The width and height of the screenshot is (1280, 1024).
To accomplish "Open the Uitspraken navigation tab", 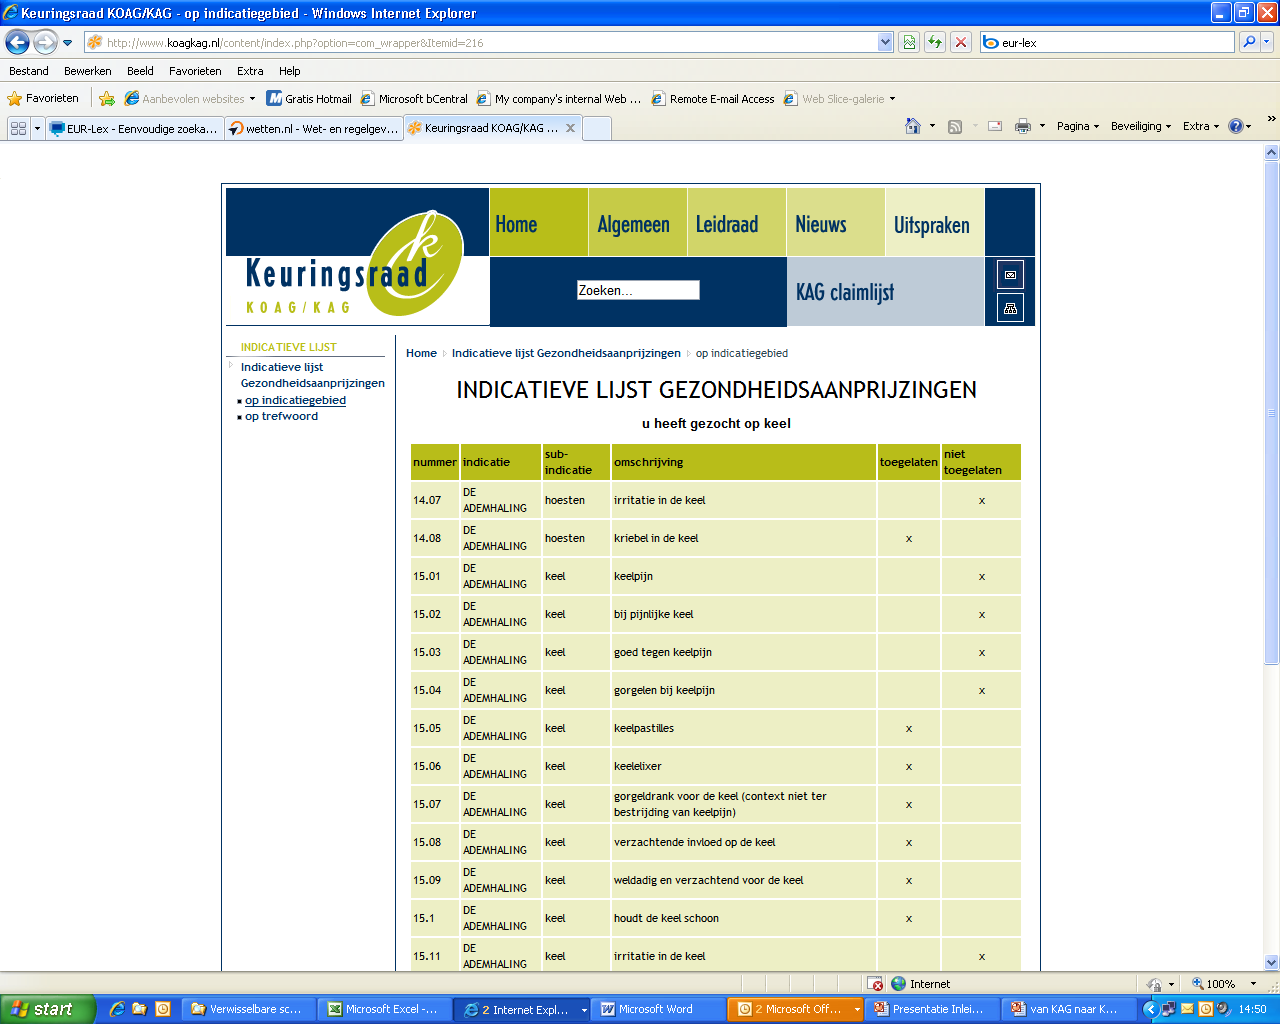I will coord(934,222).
